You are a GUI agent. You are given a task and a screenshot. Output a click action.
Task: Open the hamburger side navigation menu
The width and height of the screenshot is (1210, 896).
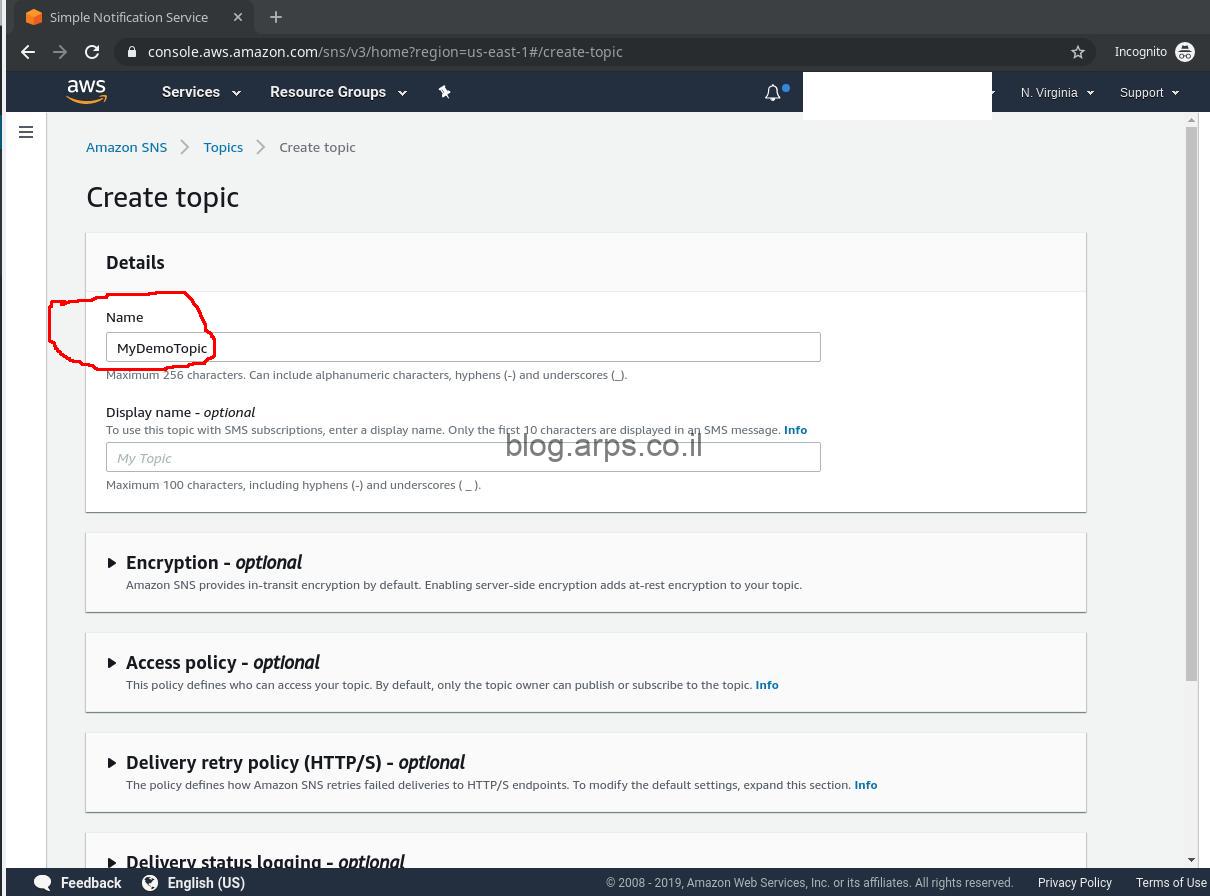[x=26, y=132]
